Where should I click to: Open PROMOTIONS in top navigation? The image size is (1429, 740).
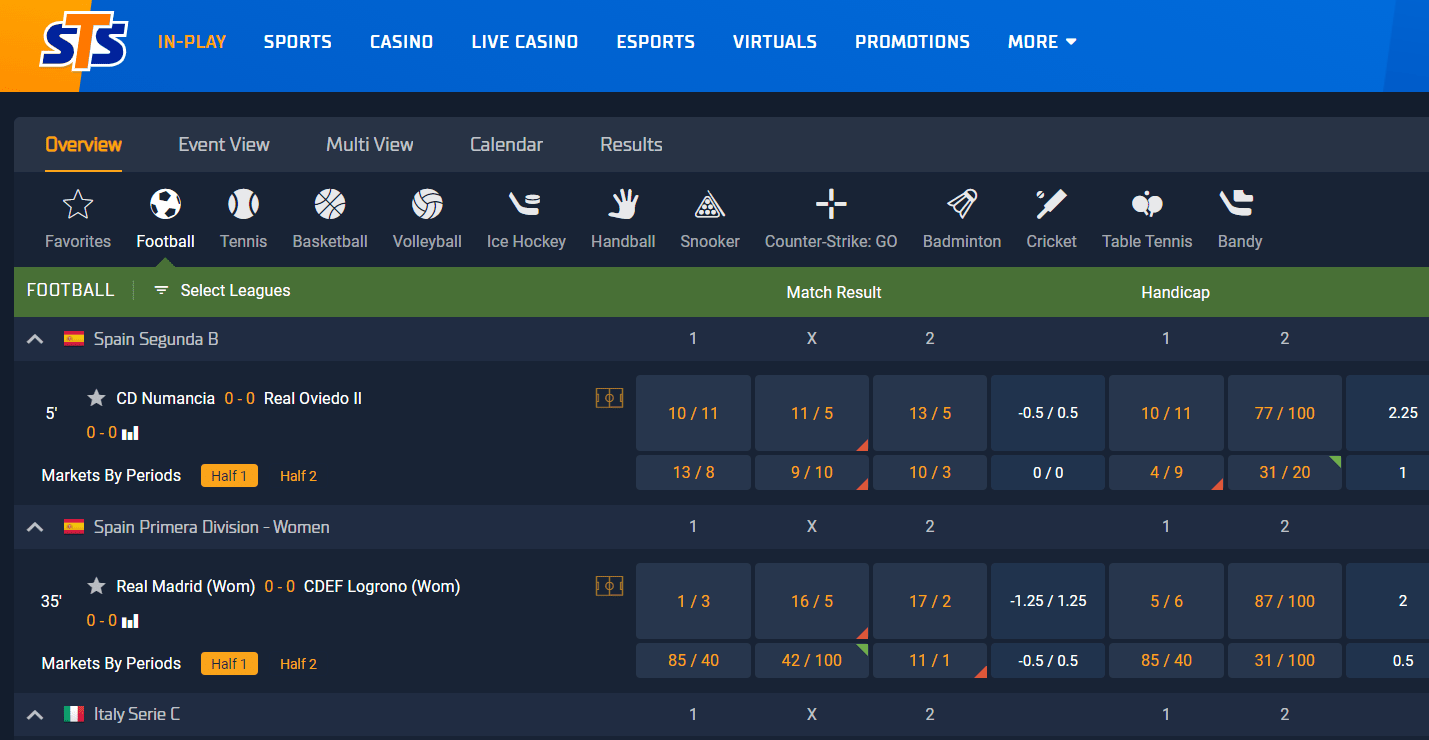(x=912, y=42)
